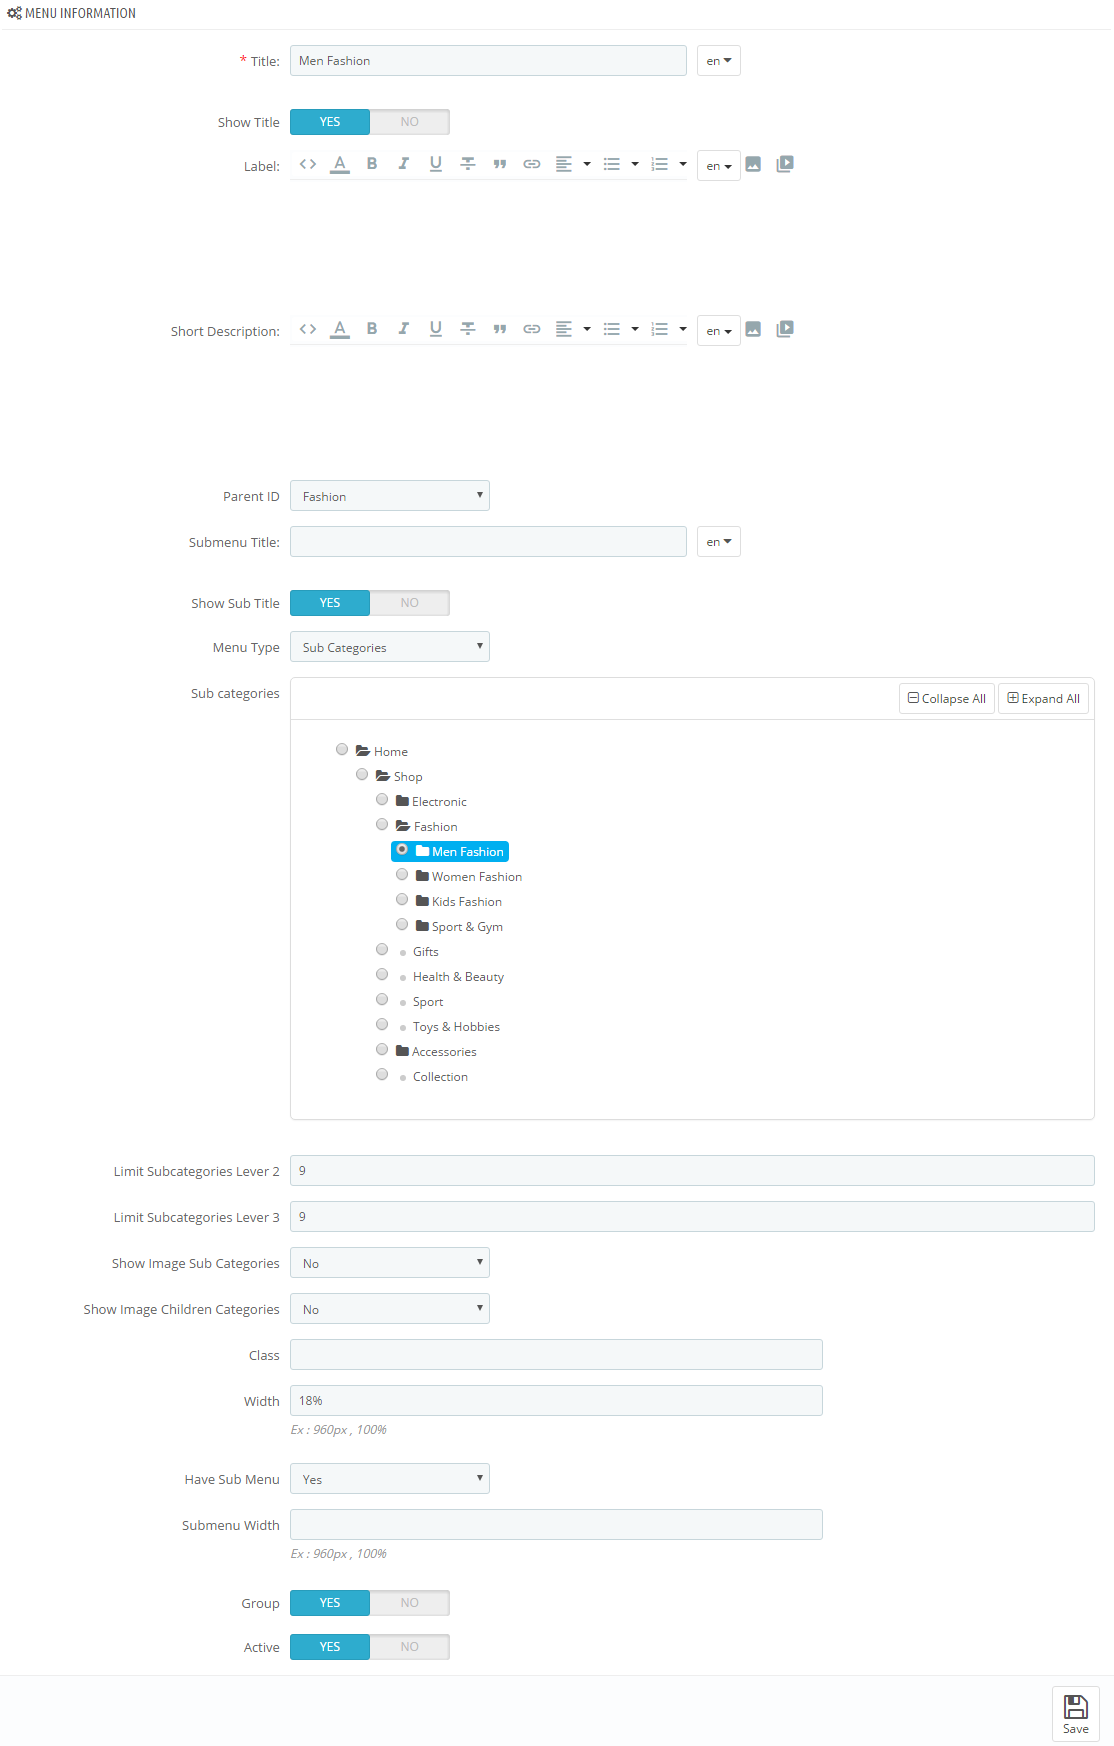Set Show Title toggle to NO
1114x1746 pixels.
[410, 122]
